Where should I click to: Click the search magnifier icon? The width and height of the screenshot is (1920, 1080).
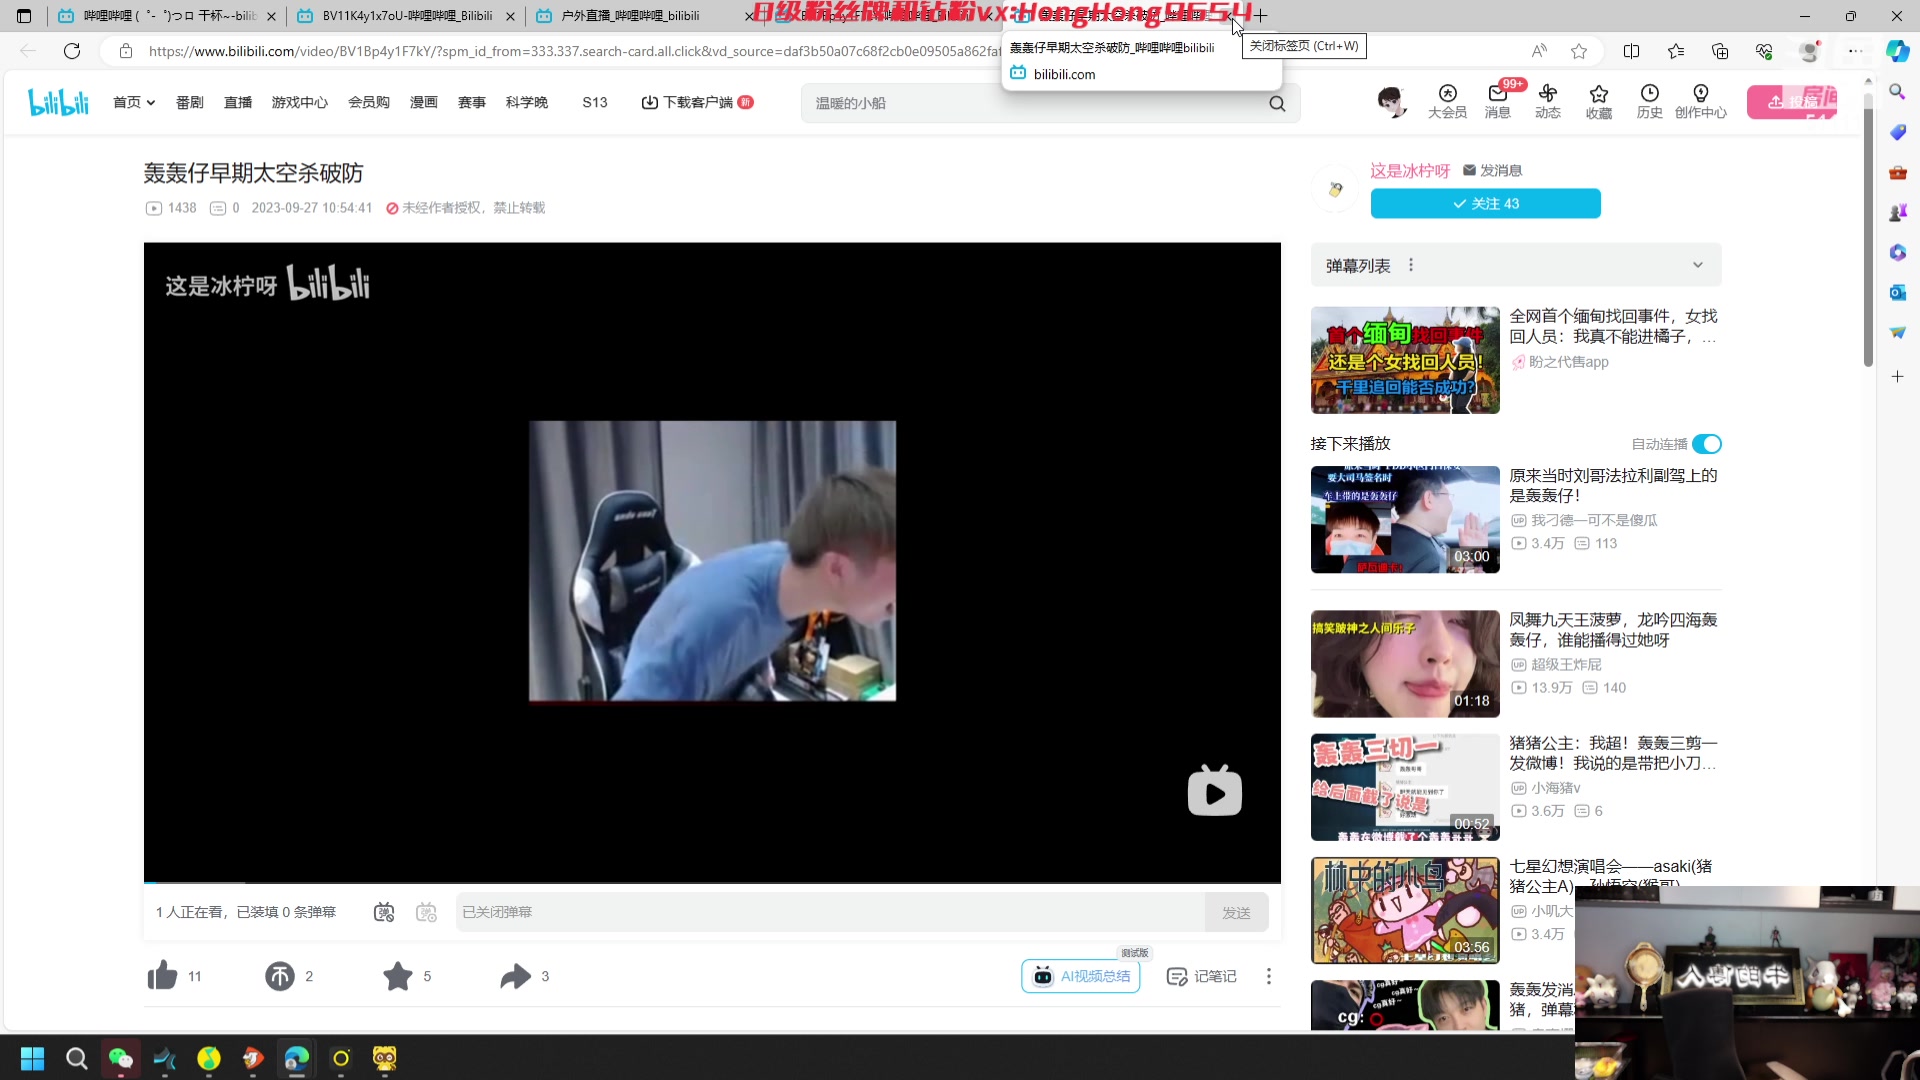pyautogui.click(x=1277, y=104)
